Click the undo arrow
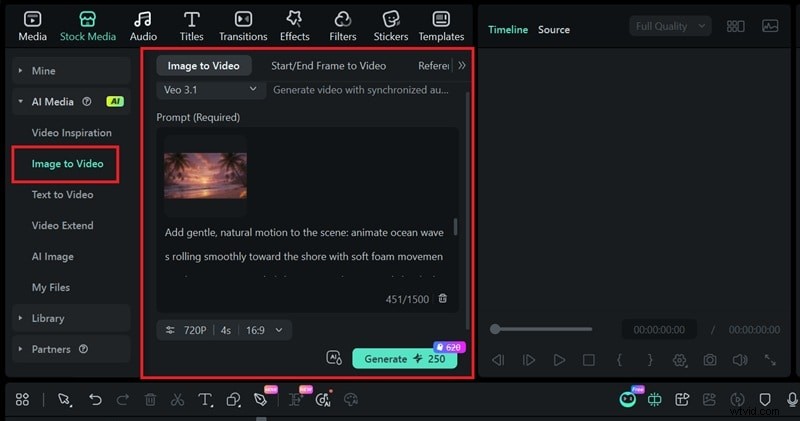The height and width of the screenshot is (421, 800). 95,399
